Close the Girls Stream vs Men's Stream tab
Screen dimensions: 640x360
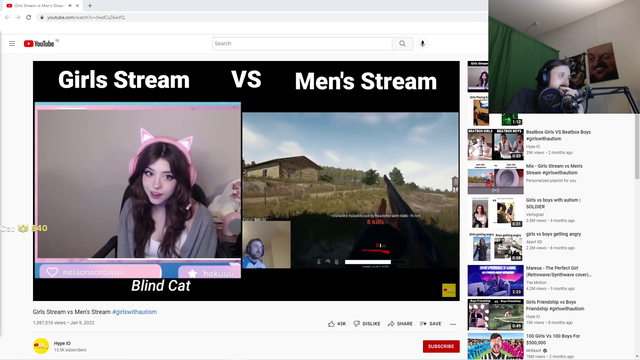coord(77,6)
